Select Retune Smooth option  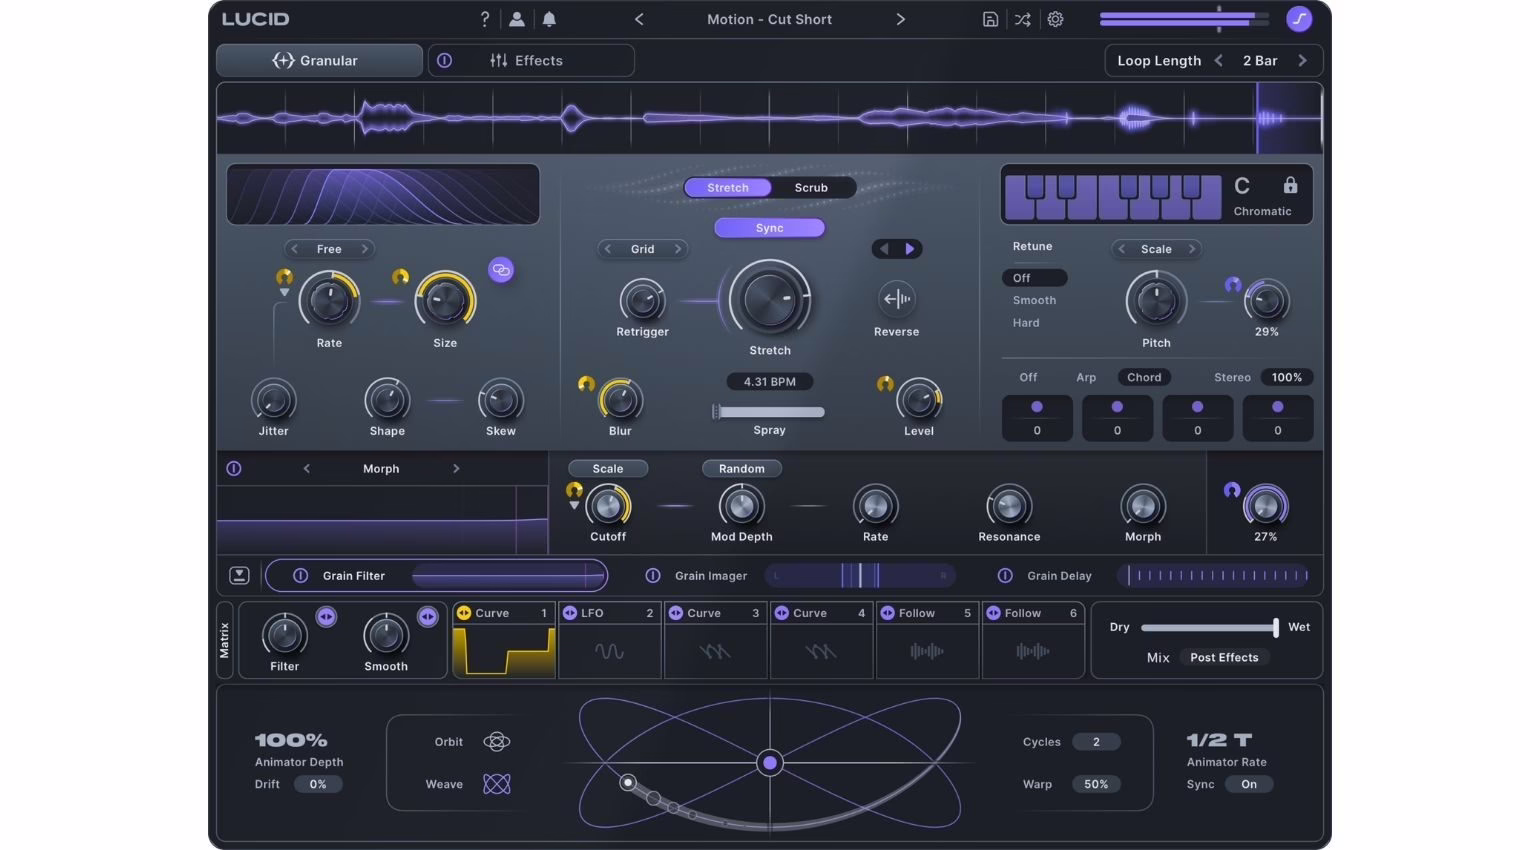click(x=1034, y=300)
